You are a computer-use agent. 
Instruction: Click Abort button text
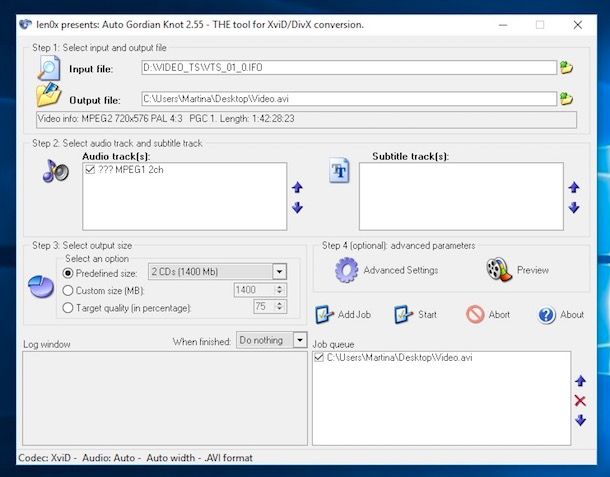click(x=499, y=314)
